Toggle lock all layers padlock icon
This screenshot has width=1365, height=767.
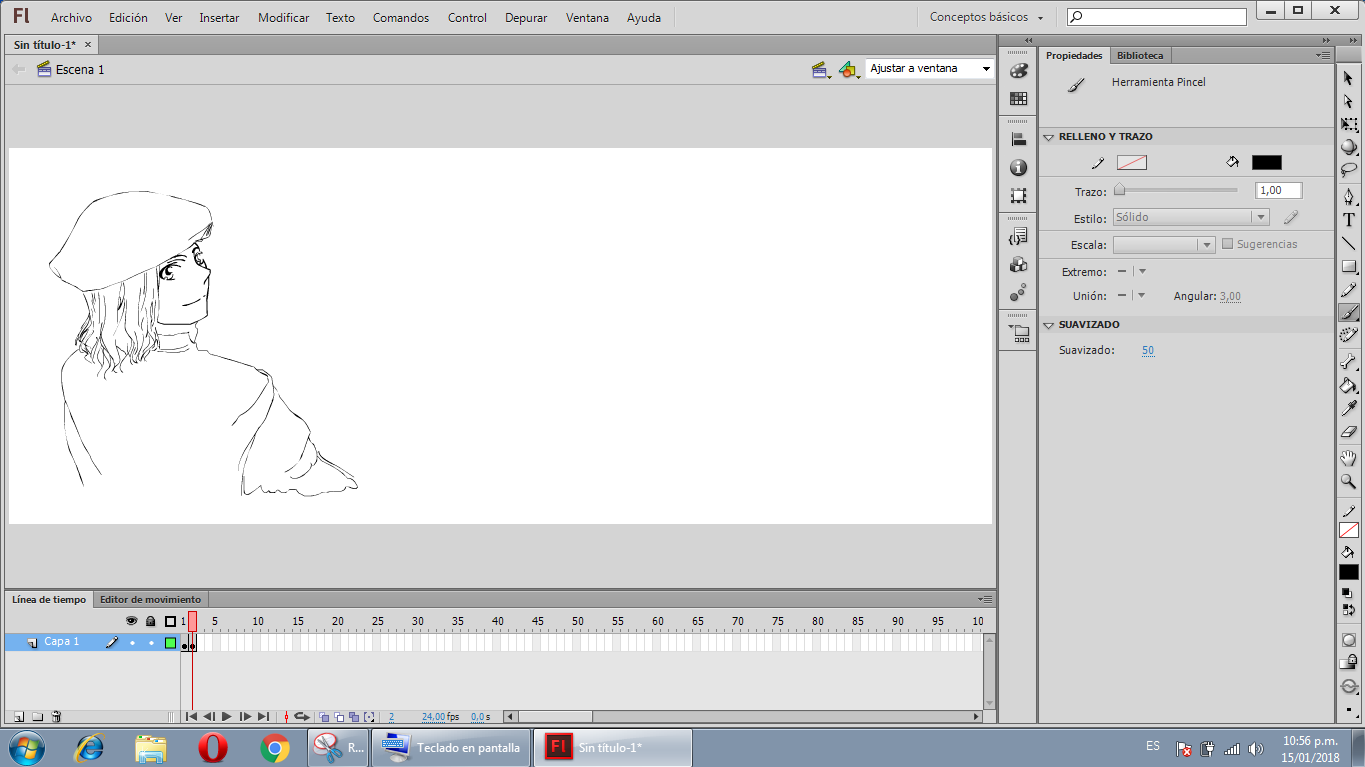151,621
